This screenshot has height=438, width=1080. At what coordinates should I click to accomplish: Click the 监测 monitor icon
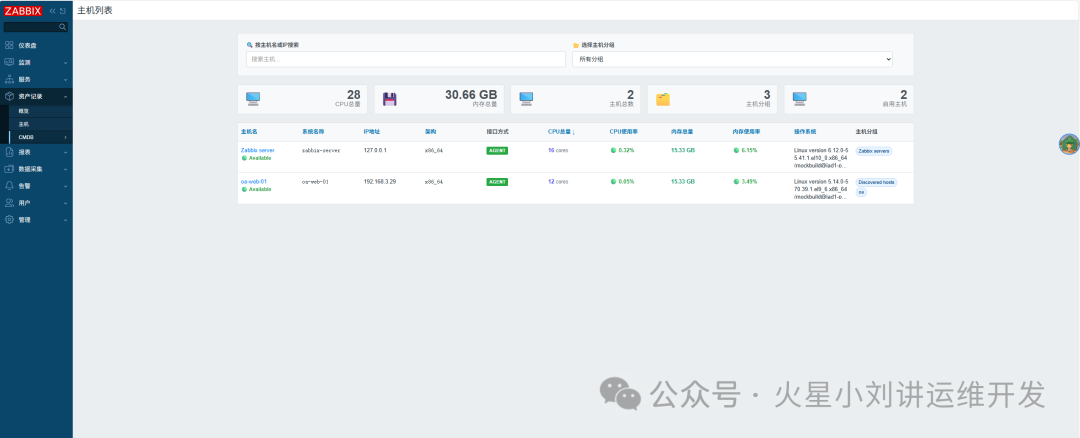tap(9, 62)
